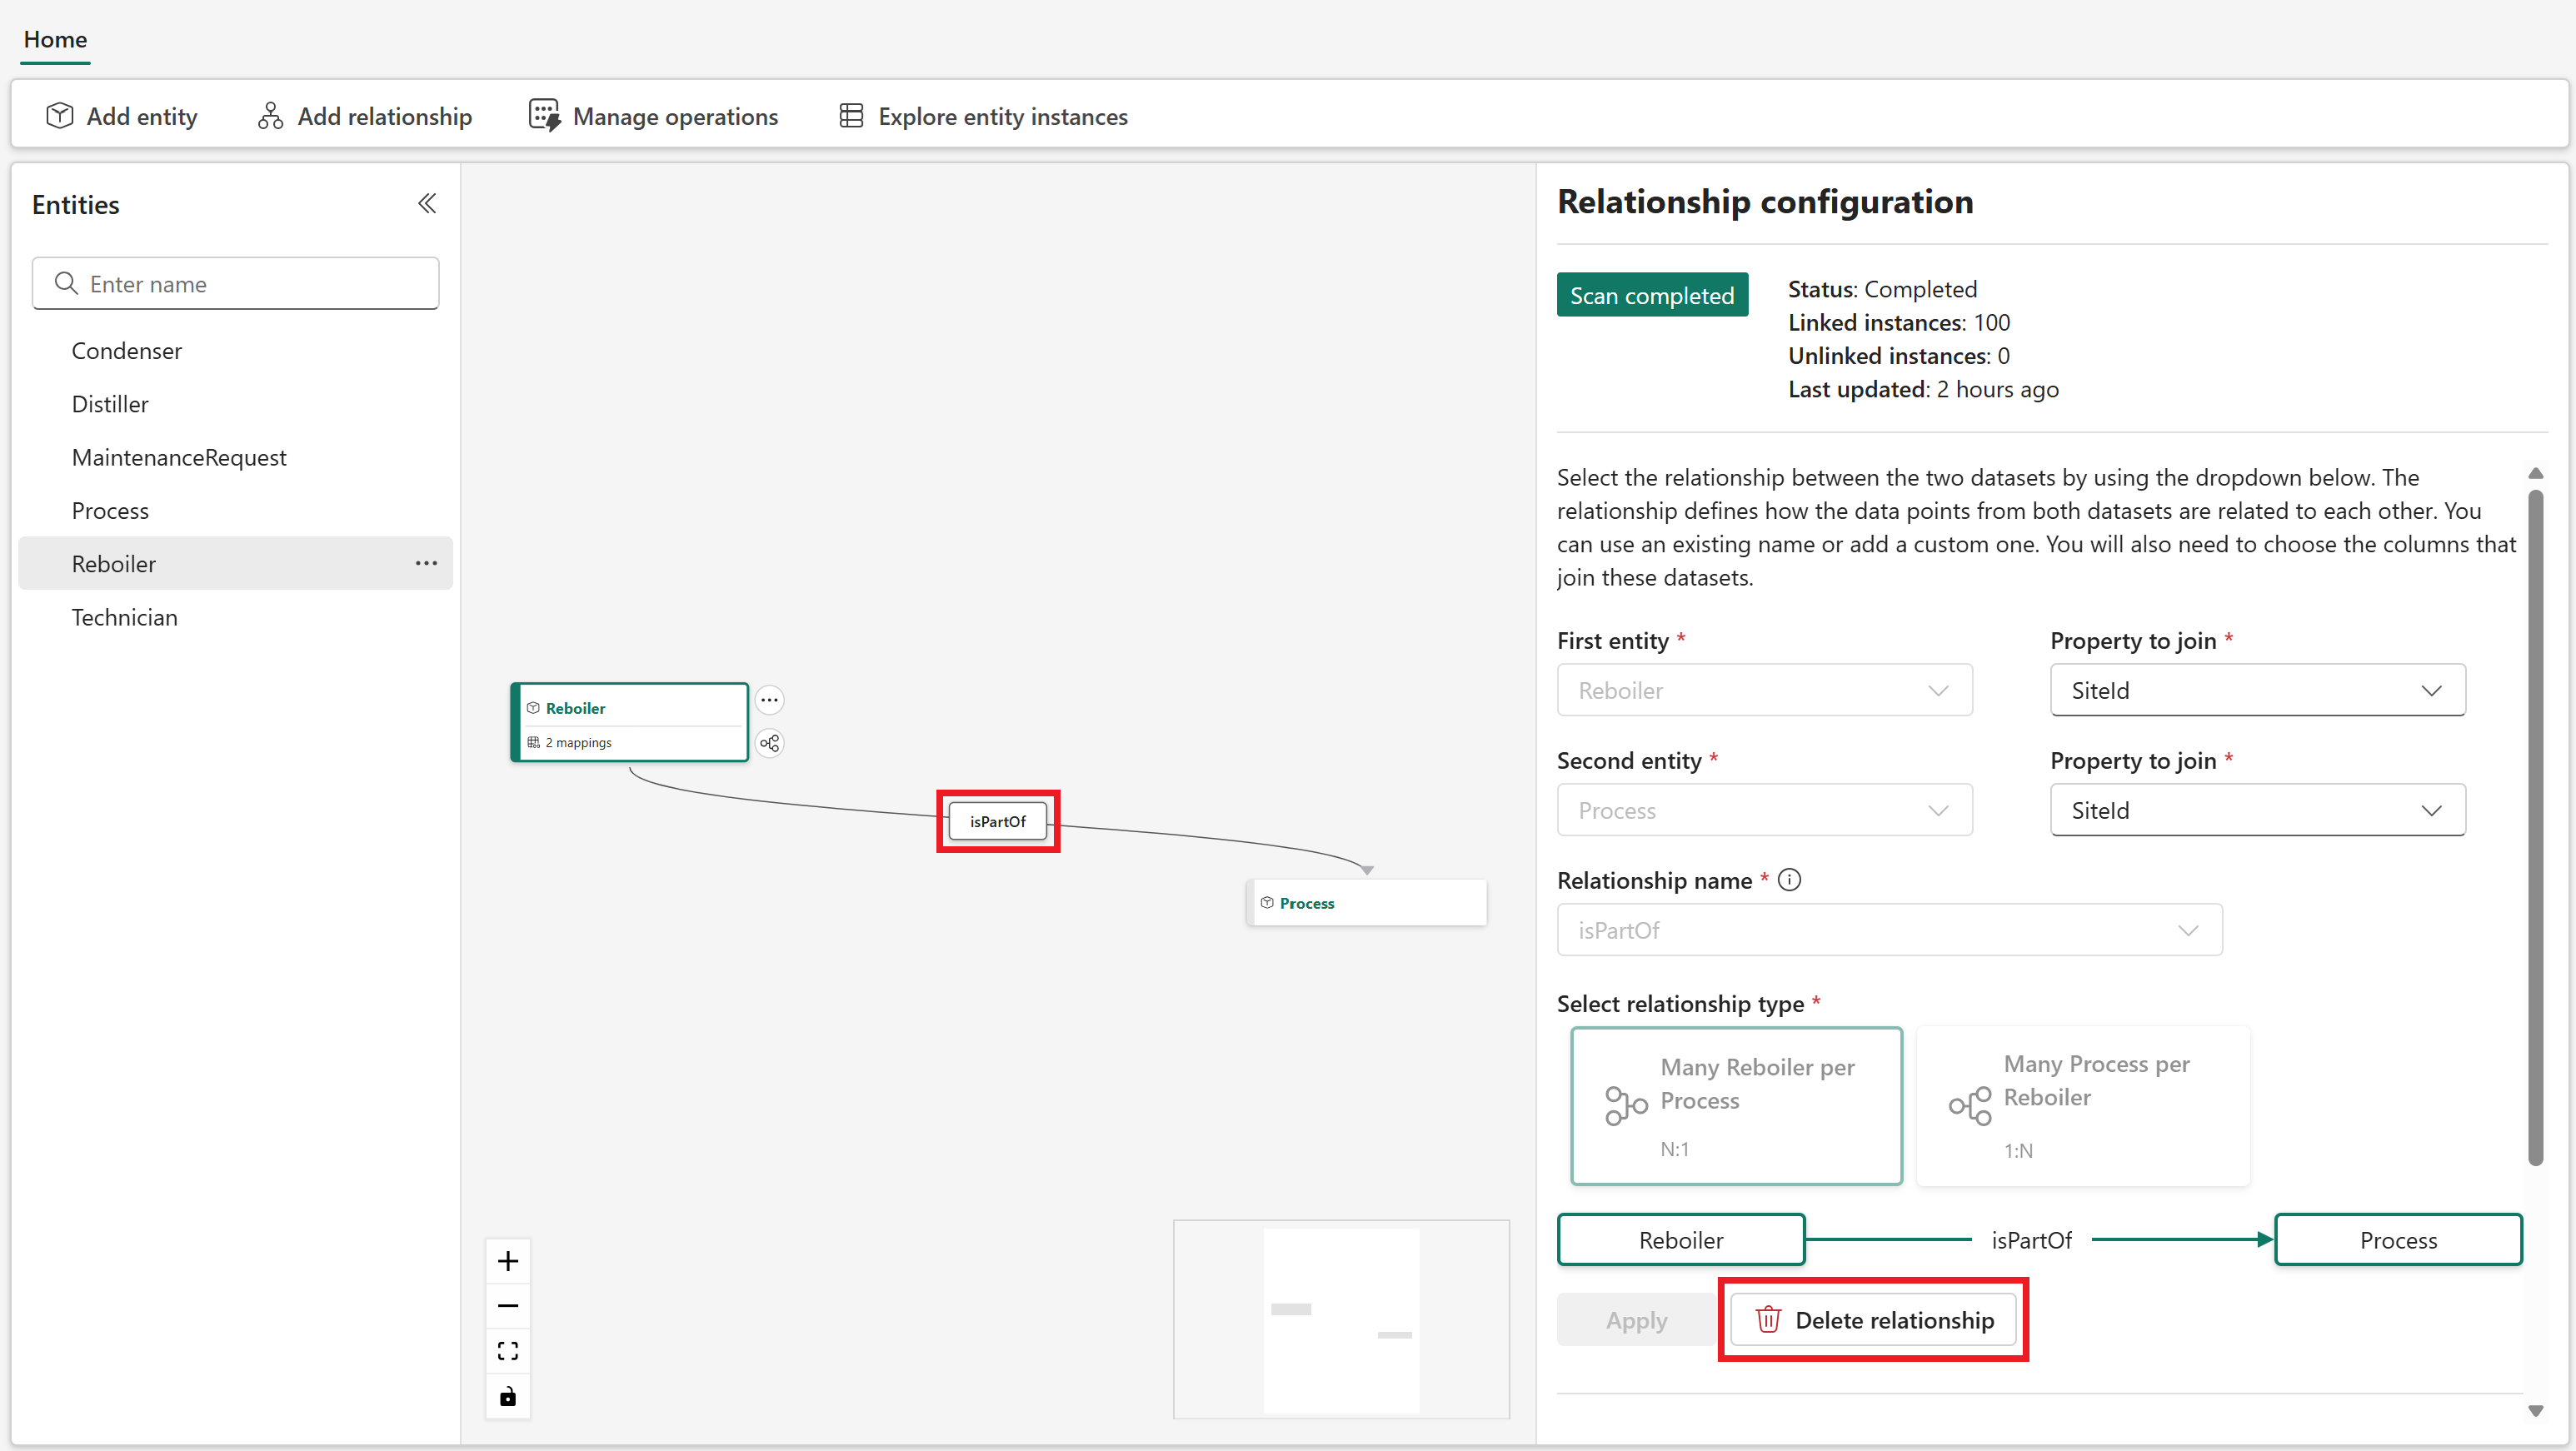Collapse the Entities pane with double chevron
Screen dimensions: 2576x1451
[x=427, y=204]
